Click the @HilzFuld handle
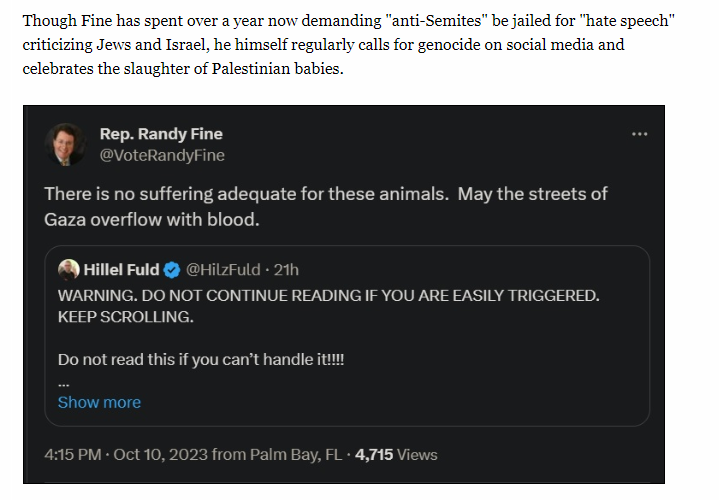Viewport: 719px width, 500px height. click(223, 270)
